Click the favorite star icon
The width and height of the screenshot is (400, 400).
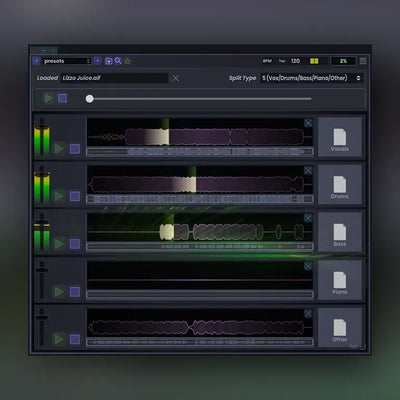[x=128, y=61]
